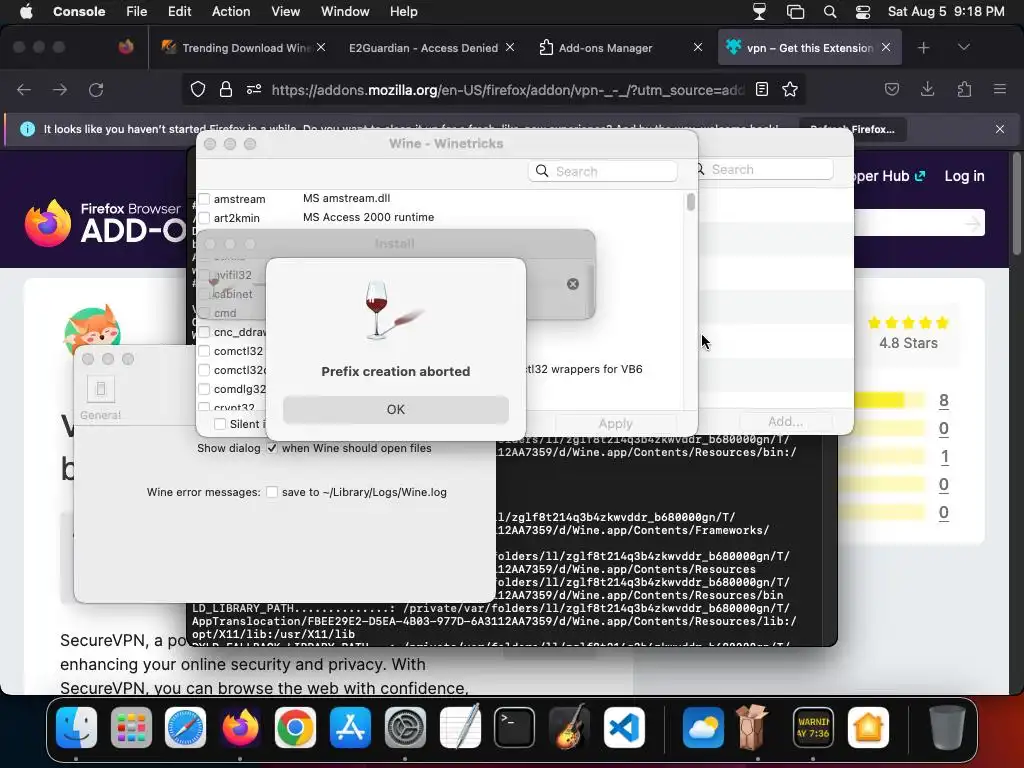
Task: Open GarageBand from the dock
Action: (569, 728)
